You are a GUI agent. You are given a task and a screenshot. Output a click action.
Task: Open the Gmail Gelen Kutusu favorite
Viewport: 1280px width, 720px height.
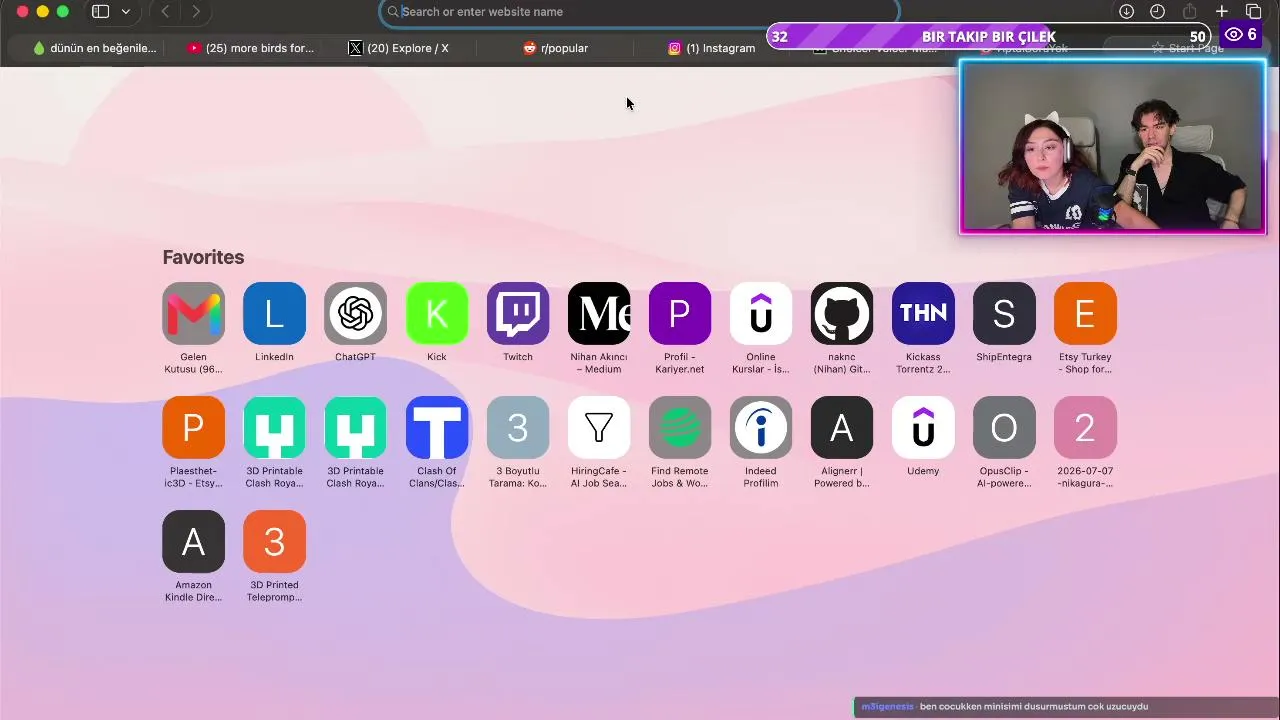pyautogui.click(x=193, y=314)
